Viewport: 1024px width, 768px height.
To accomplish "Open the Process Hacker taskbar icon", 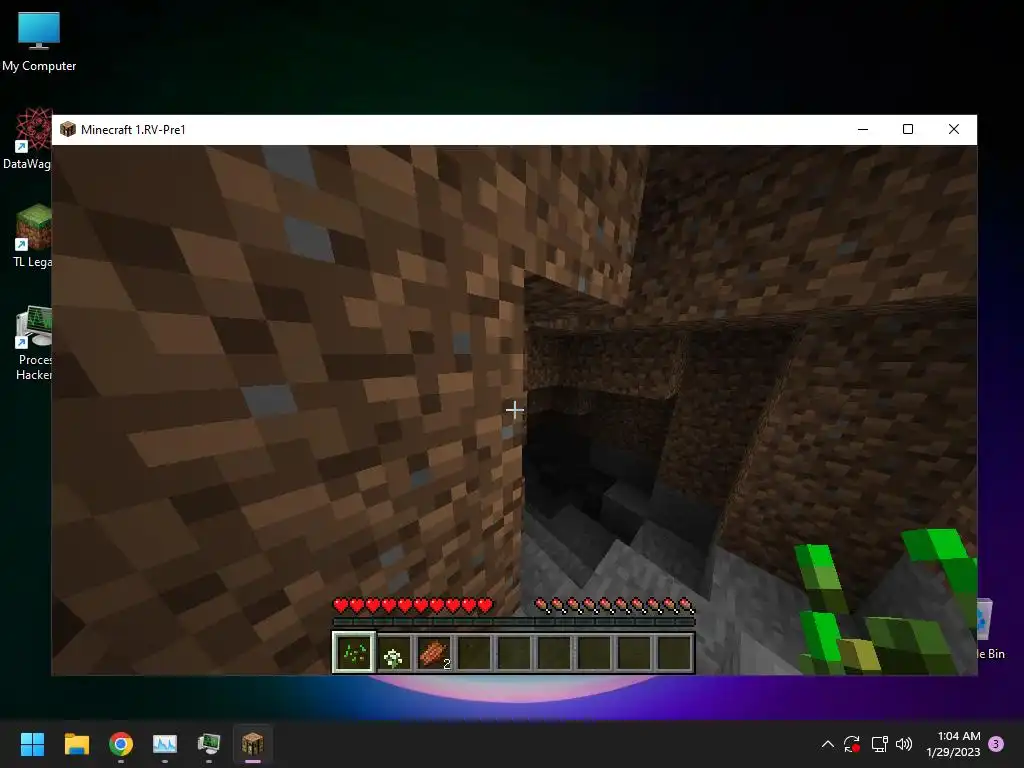I will coord(209,744).
